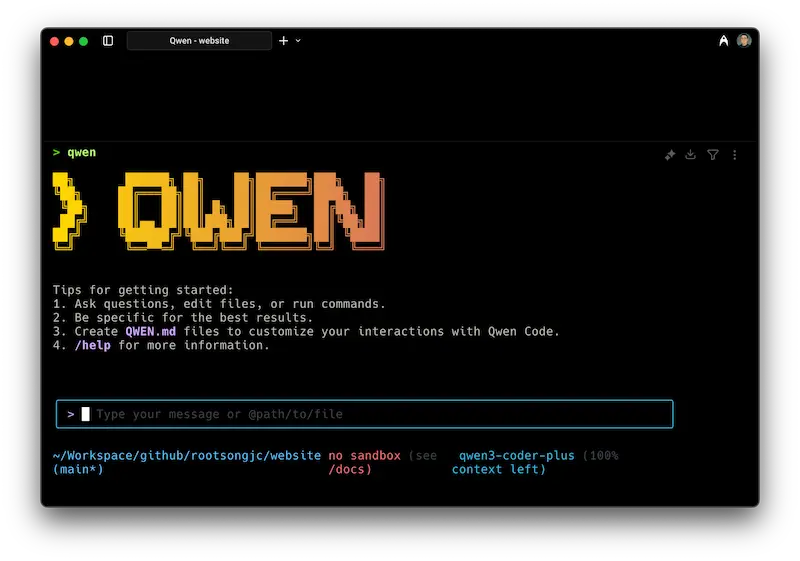Focus the 'Type your message' input field
The width and height of the screenshot is (800, 561).
pyautogui.click(x=365, y=414)
